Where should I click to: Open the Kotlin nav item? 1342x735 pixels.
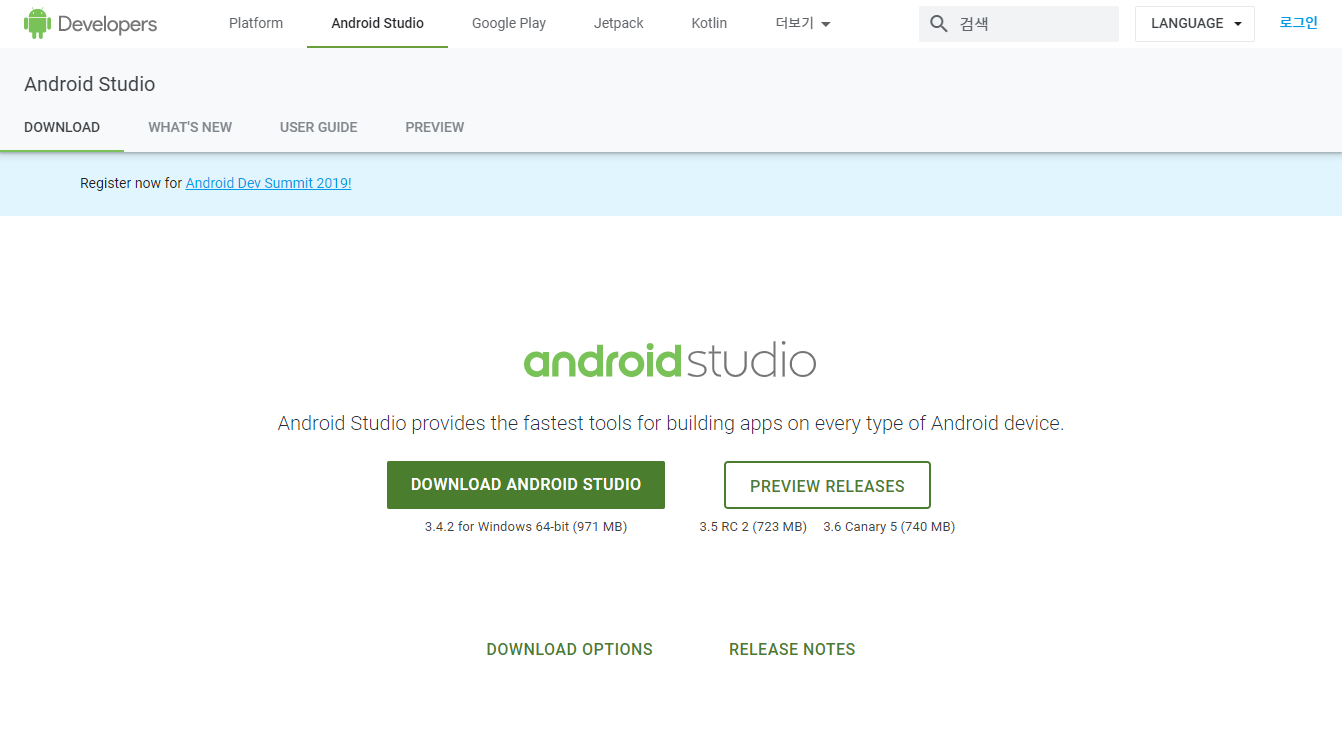[x=709, y=23]
